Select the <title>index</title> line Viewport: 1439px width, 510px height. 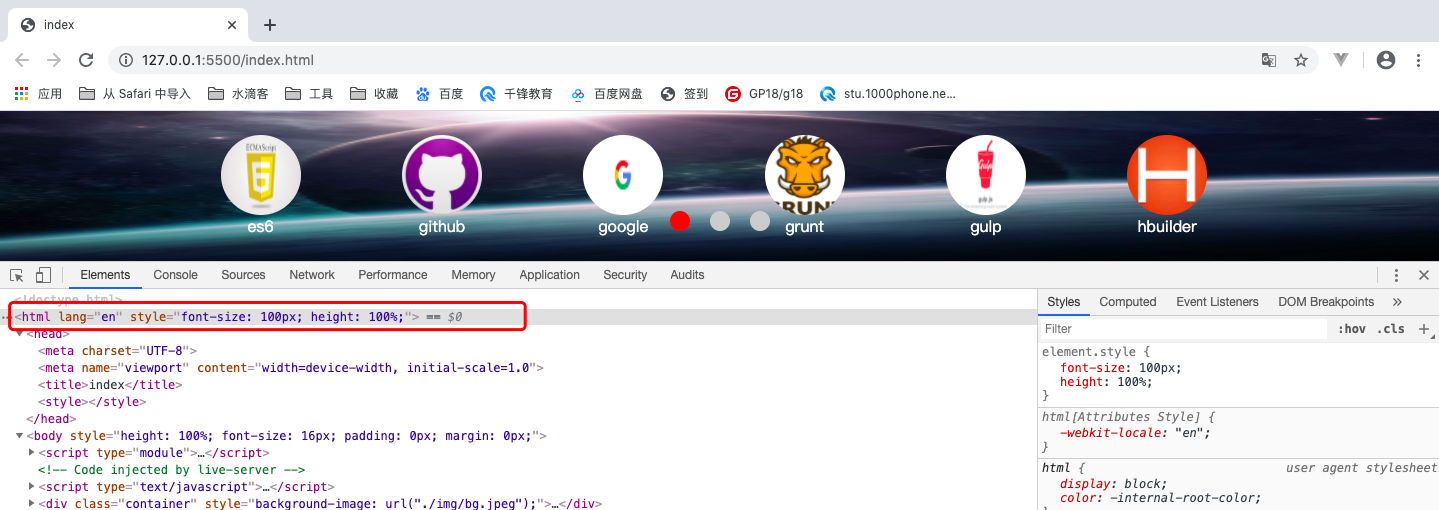(x=110, y=385)
